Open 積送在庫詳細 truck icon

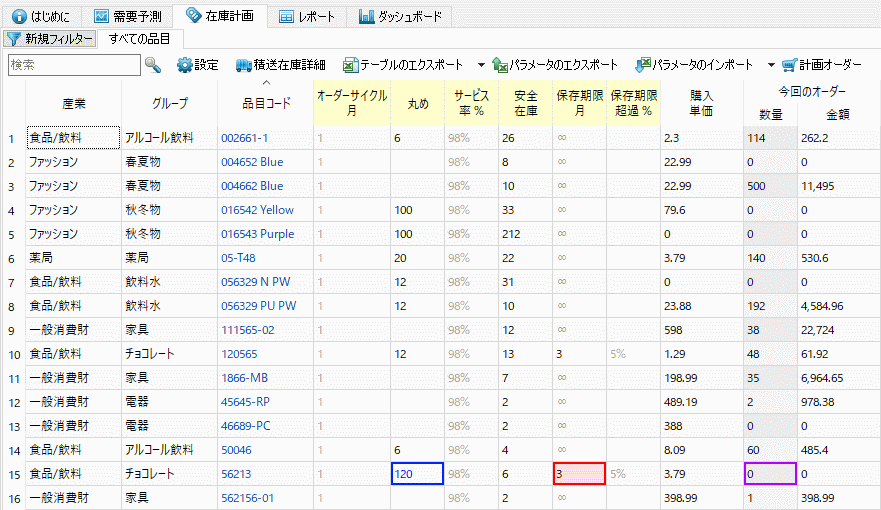click(245, 65)
